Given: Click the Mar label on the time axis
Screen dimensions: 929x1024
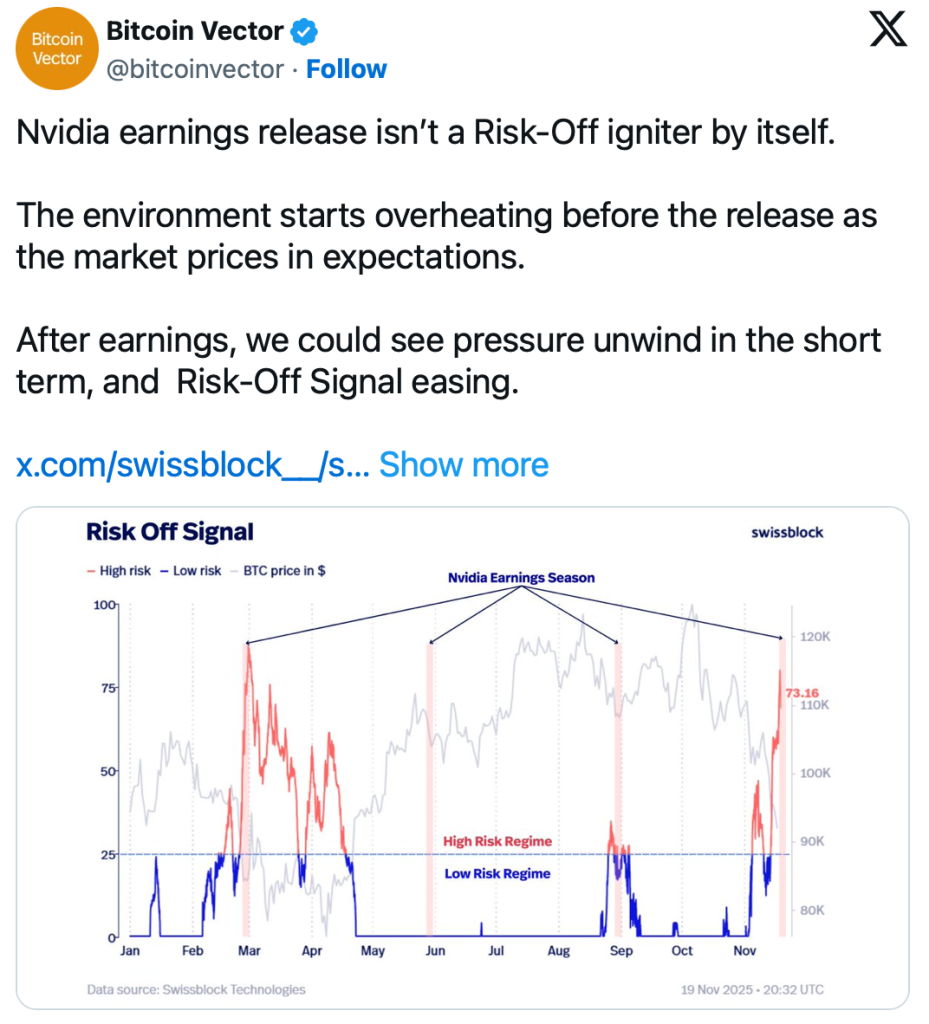Looking at the screenshot, I should (252, 951).
